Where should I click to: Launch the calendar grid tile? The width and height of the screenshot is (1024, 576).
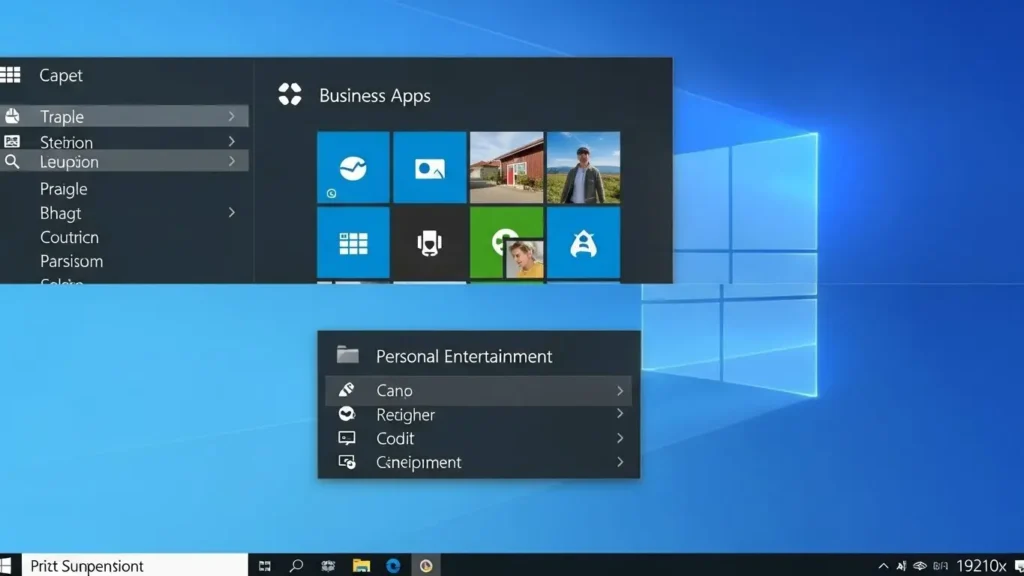coord(353,243)
